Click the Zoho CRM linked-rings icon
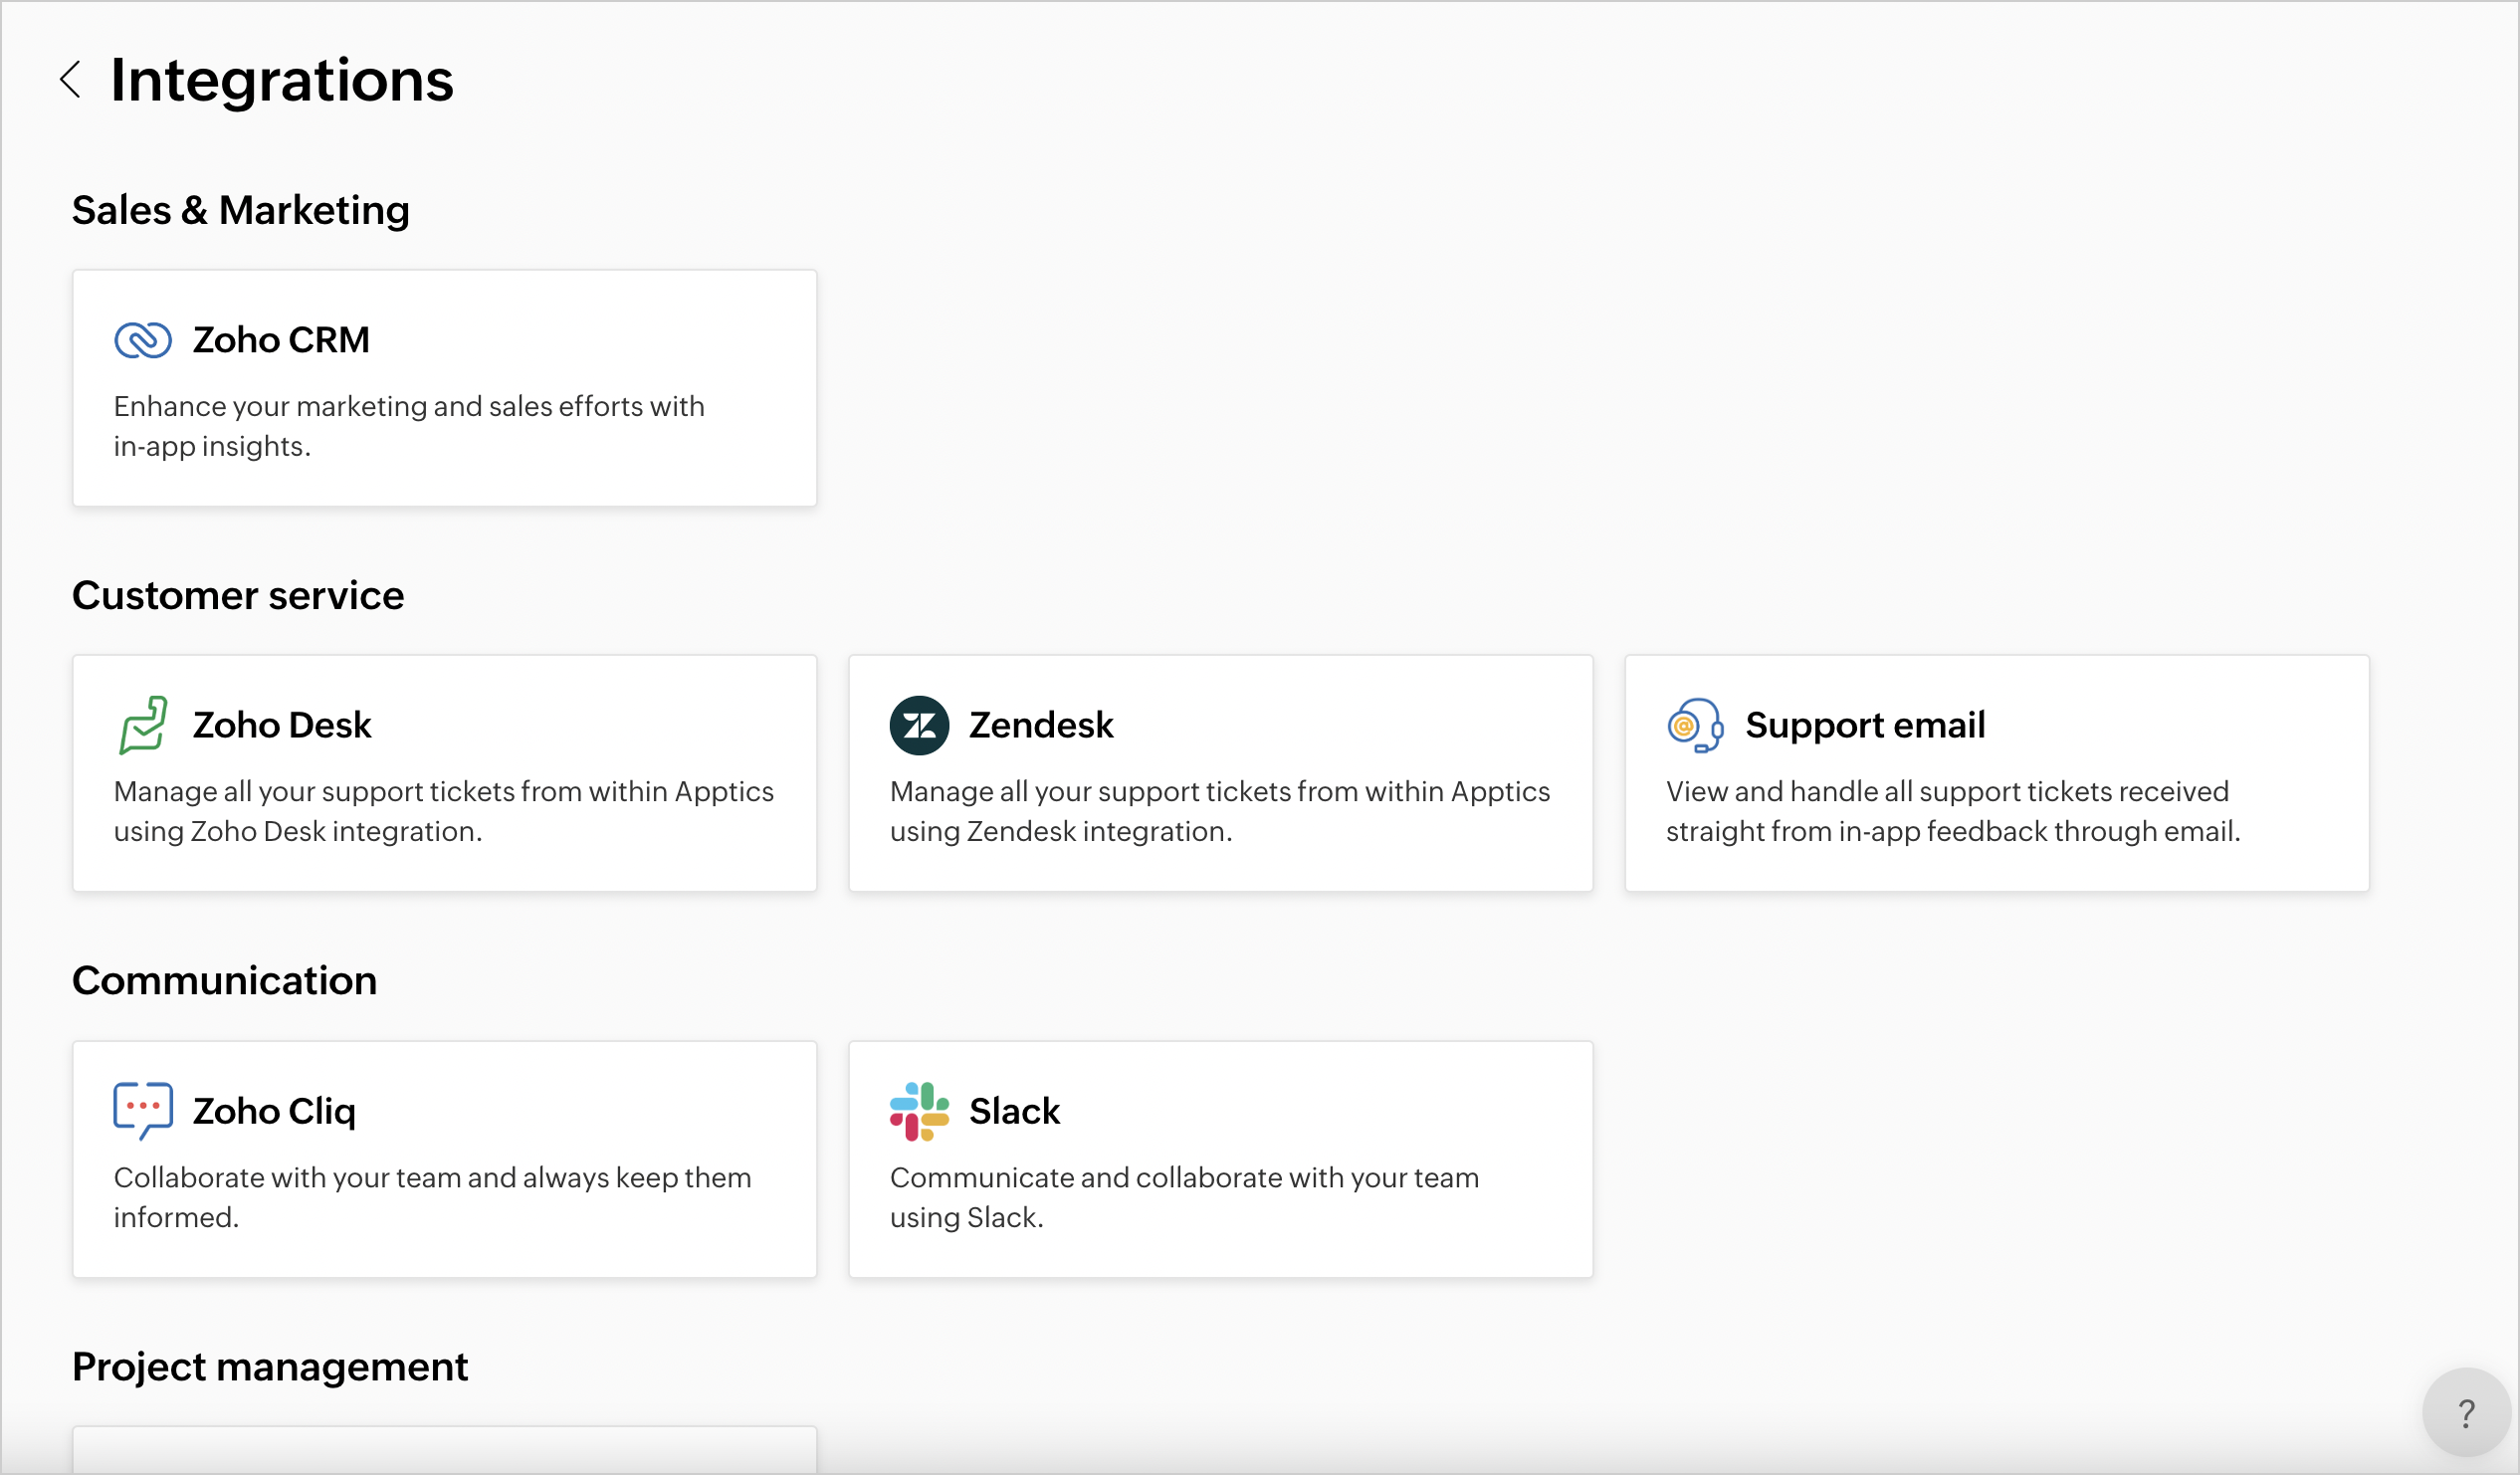 point(143,340)
